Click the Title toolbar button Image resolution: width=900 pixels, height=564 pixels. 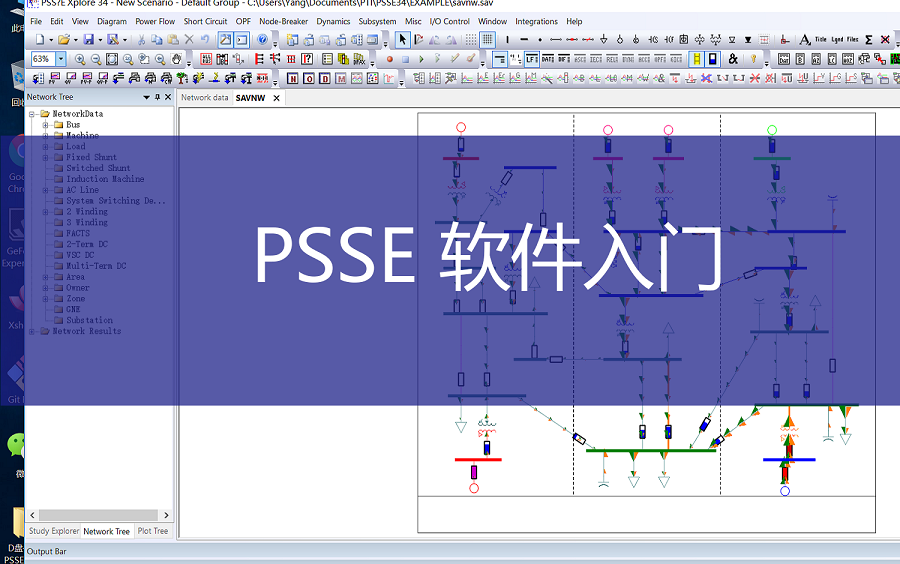coord(821,39)
